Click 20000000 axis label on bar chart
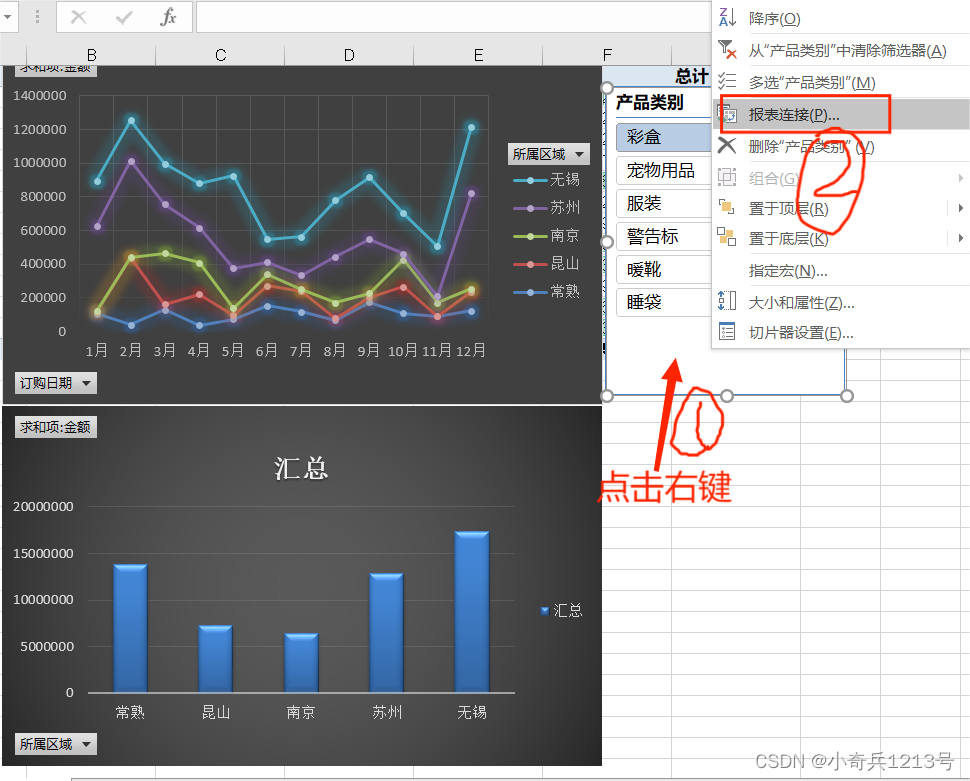The height and width of the screenshot is (781, 970). 43,507
